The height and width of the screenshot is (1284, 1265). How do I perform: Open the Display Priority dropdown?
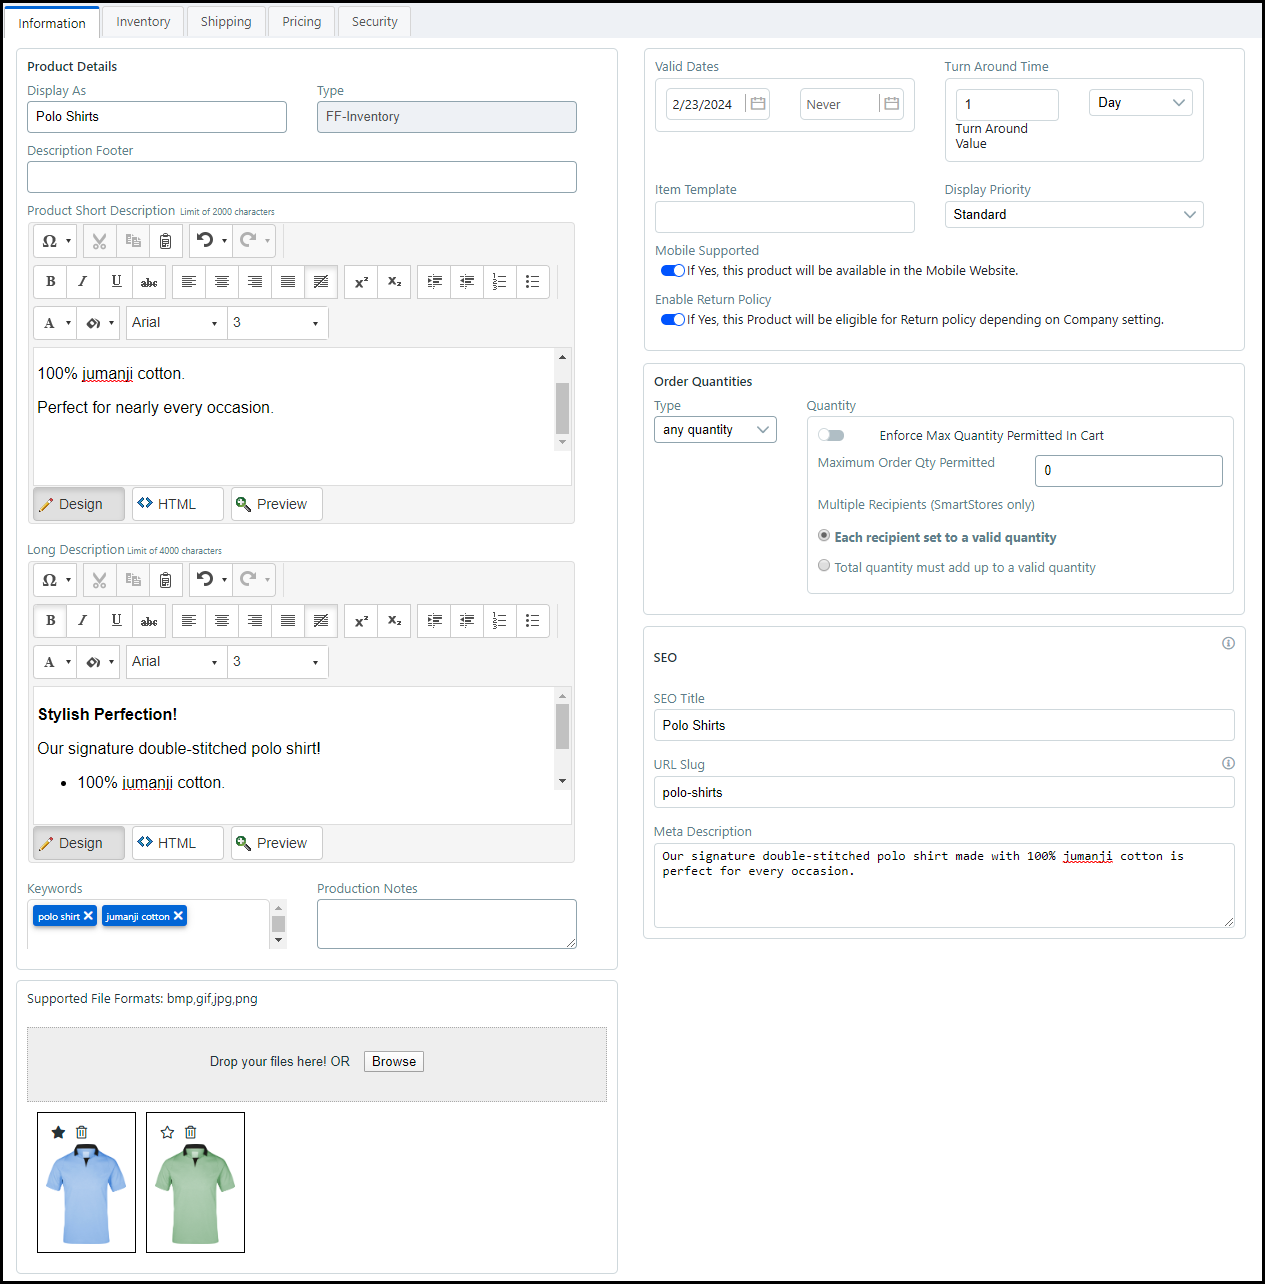point(1073,215)
